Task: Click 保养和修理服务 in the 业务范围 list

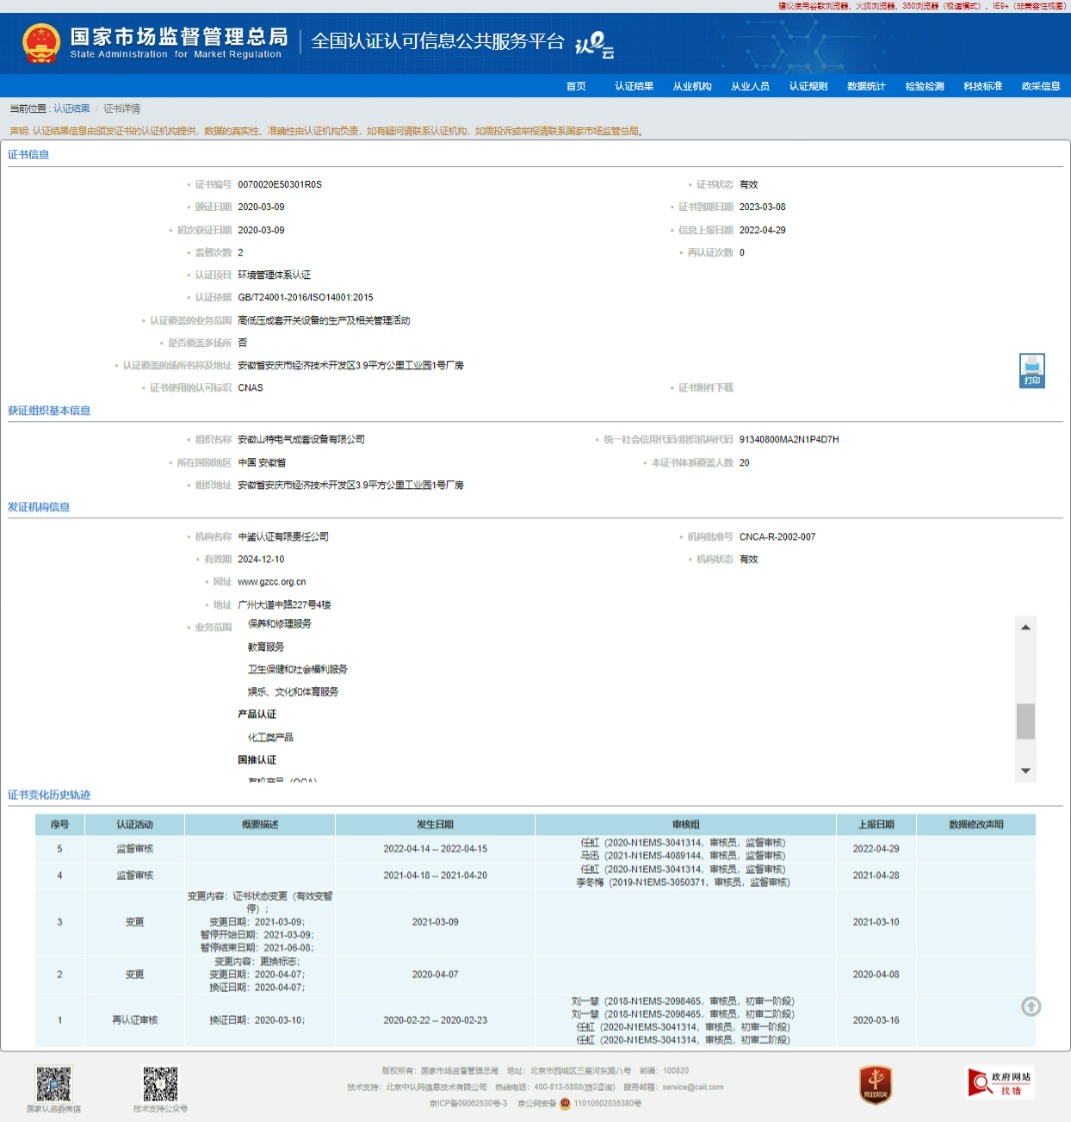Action: pyautogui.click(x=280, y=624)
